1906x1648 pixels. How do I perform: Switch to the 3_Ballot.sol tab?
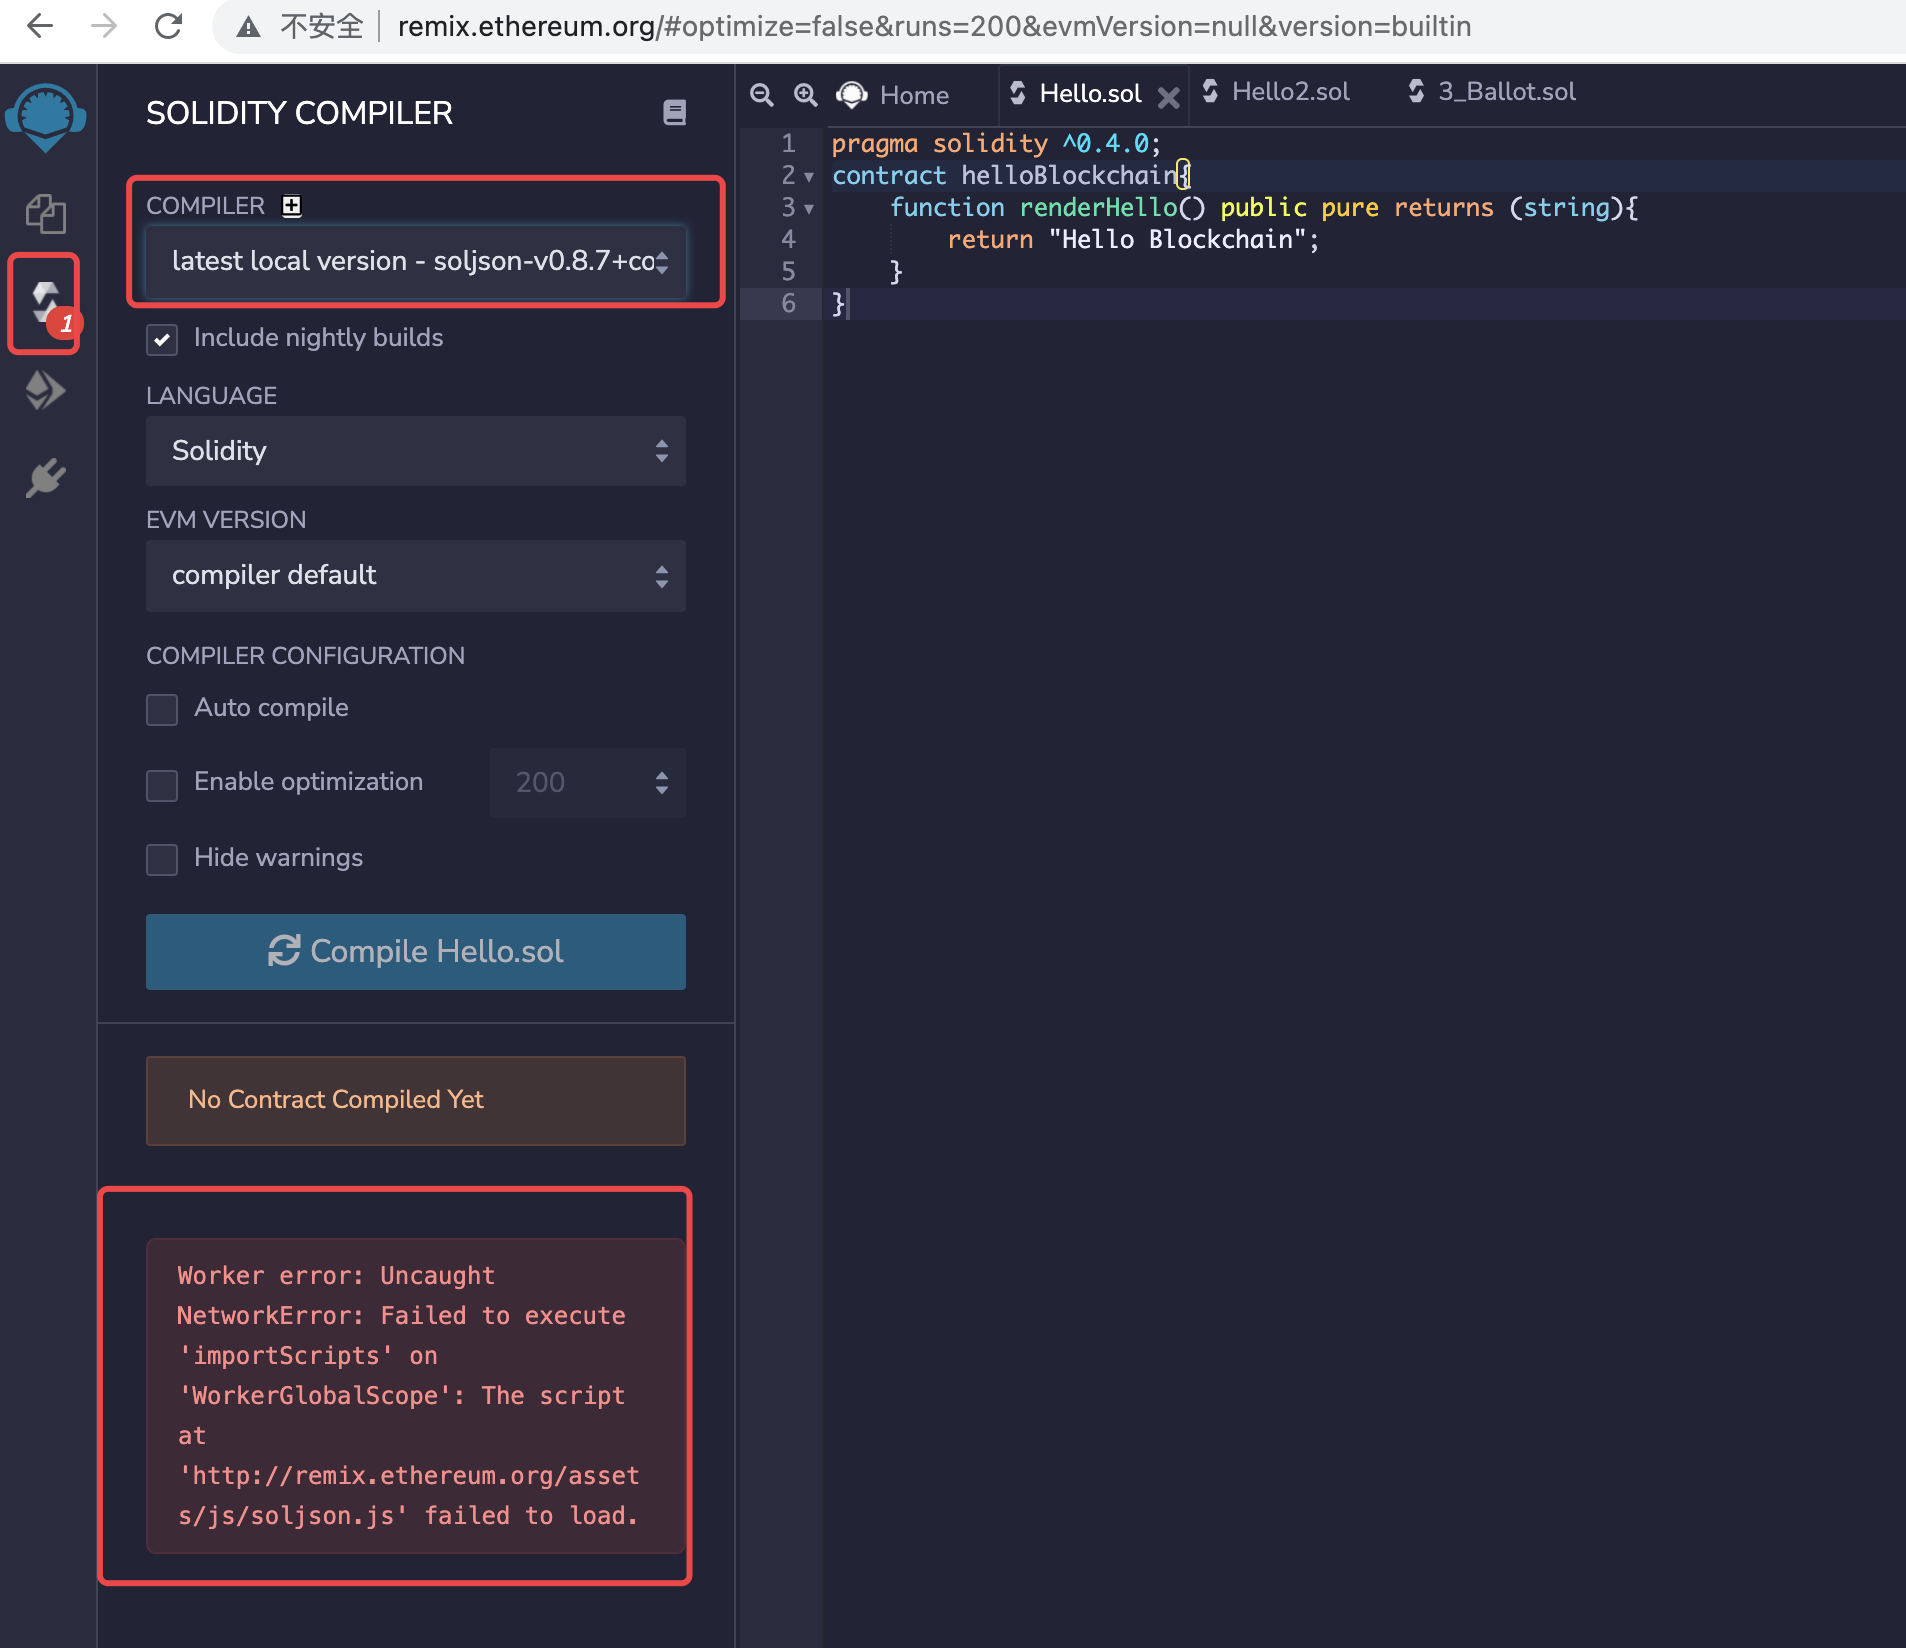pos(1492,92)
